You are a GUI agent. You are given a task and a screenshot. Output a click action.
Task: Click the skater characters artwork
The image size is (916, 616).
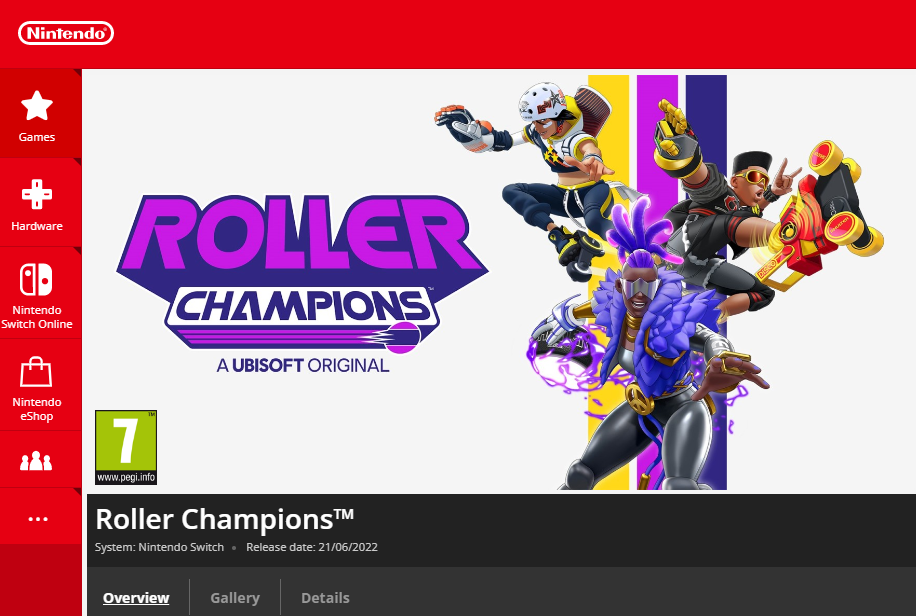(x=659, y=282)
